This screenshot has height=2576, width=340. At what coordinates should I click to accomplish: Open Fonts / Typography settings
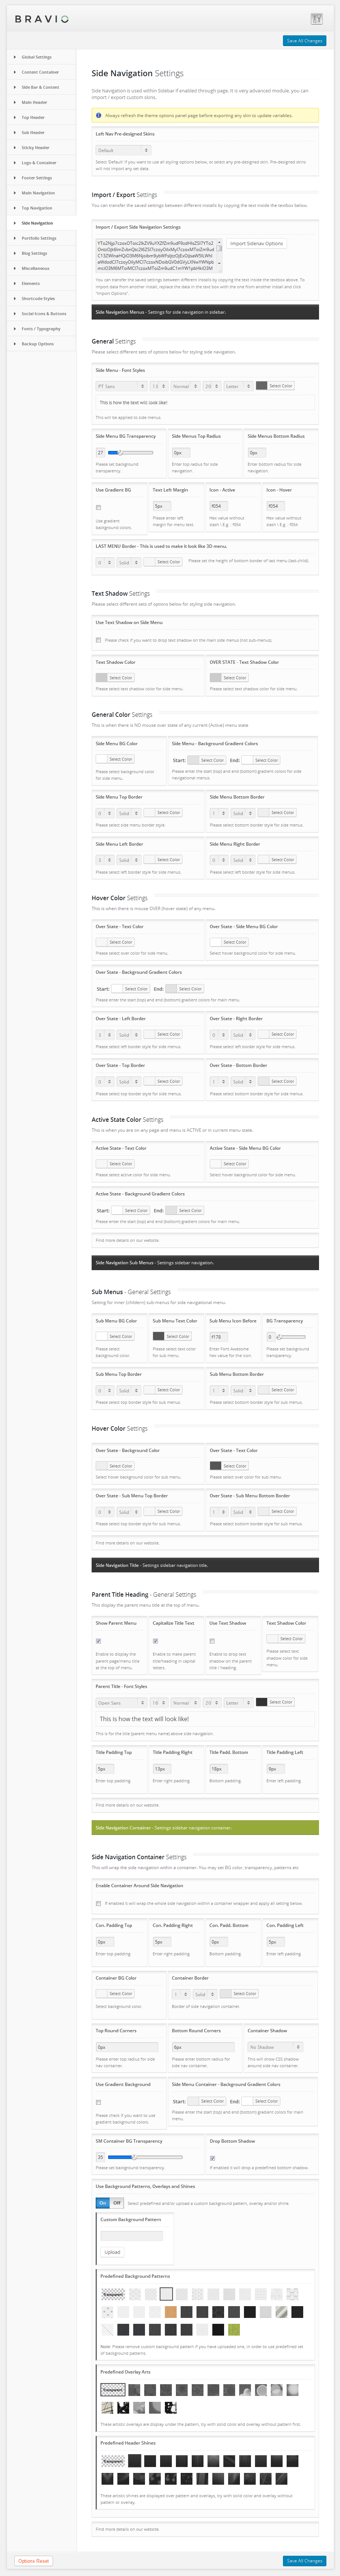pos(41,329)
